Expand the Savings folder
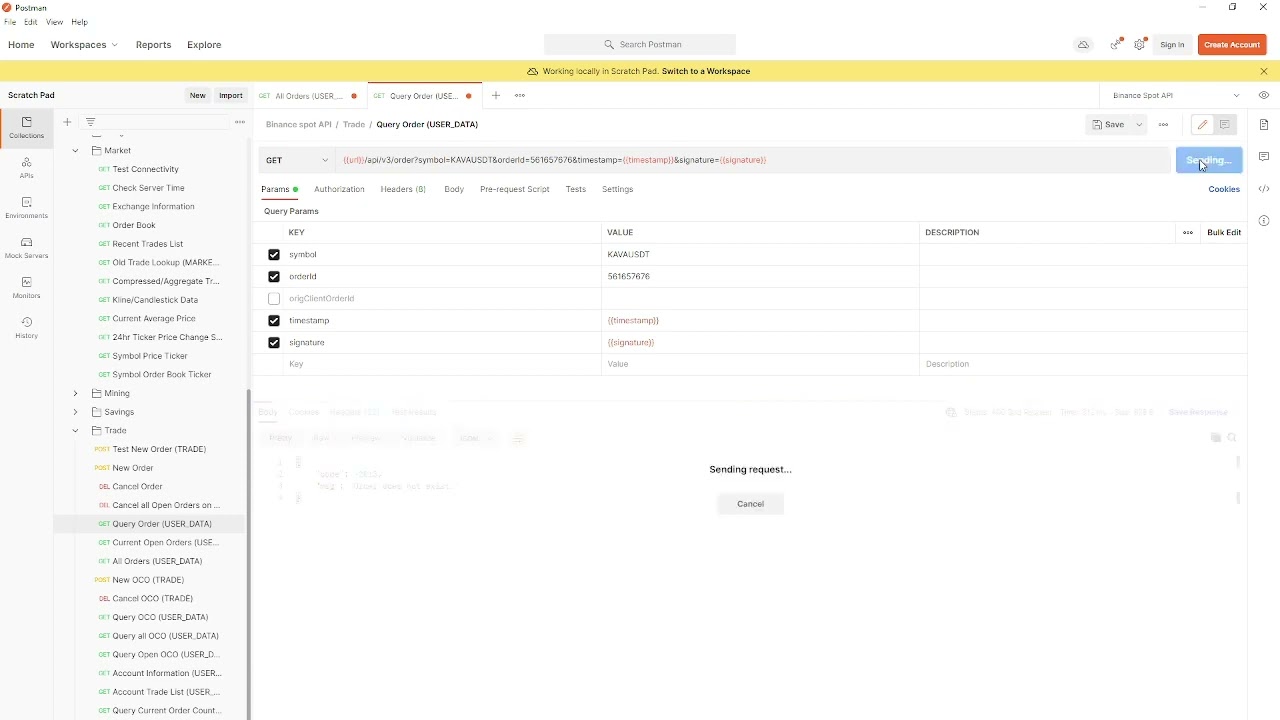The height and width of the screenshot is (720, 1280). click(75, 412)
